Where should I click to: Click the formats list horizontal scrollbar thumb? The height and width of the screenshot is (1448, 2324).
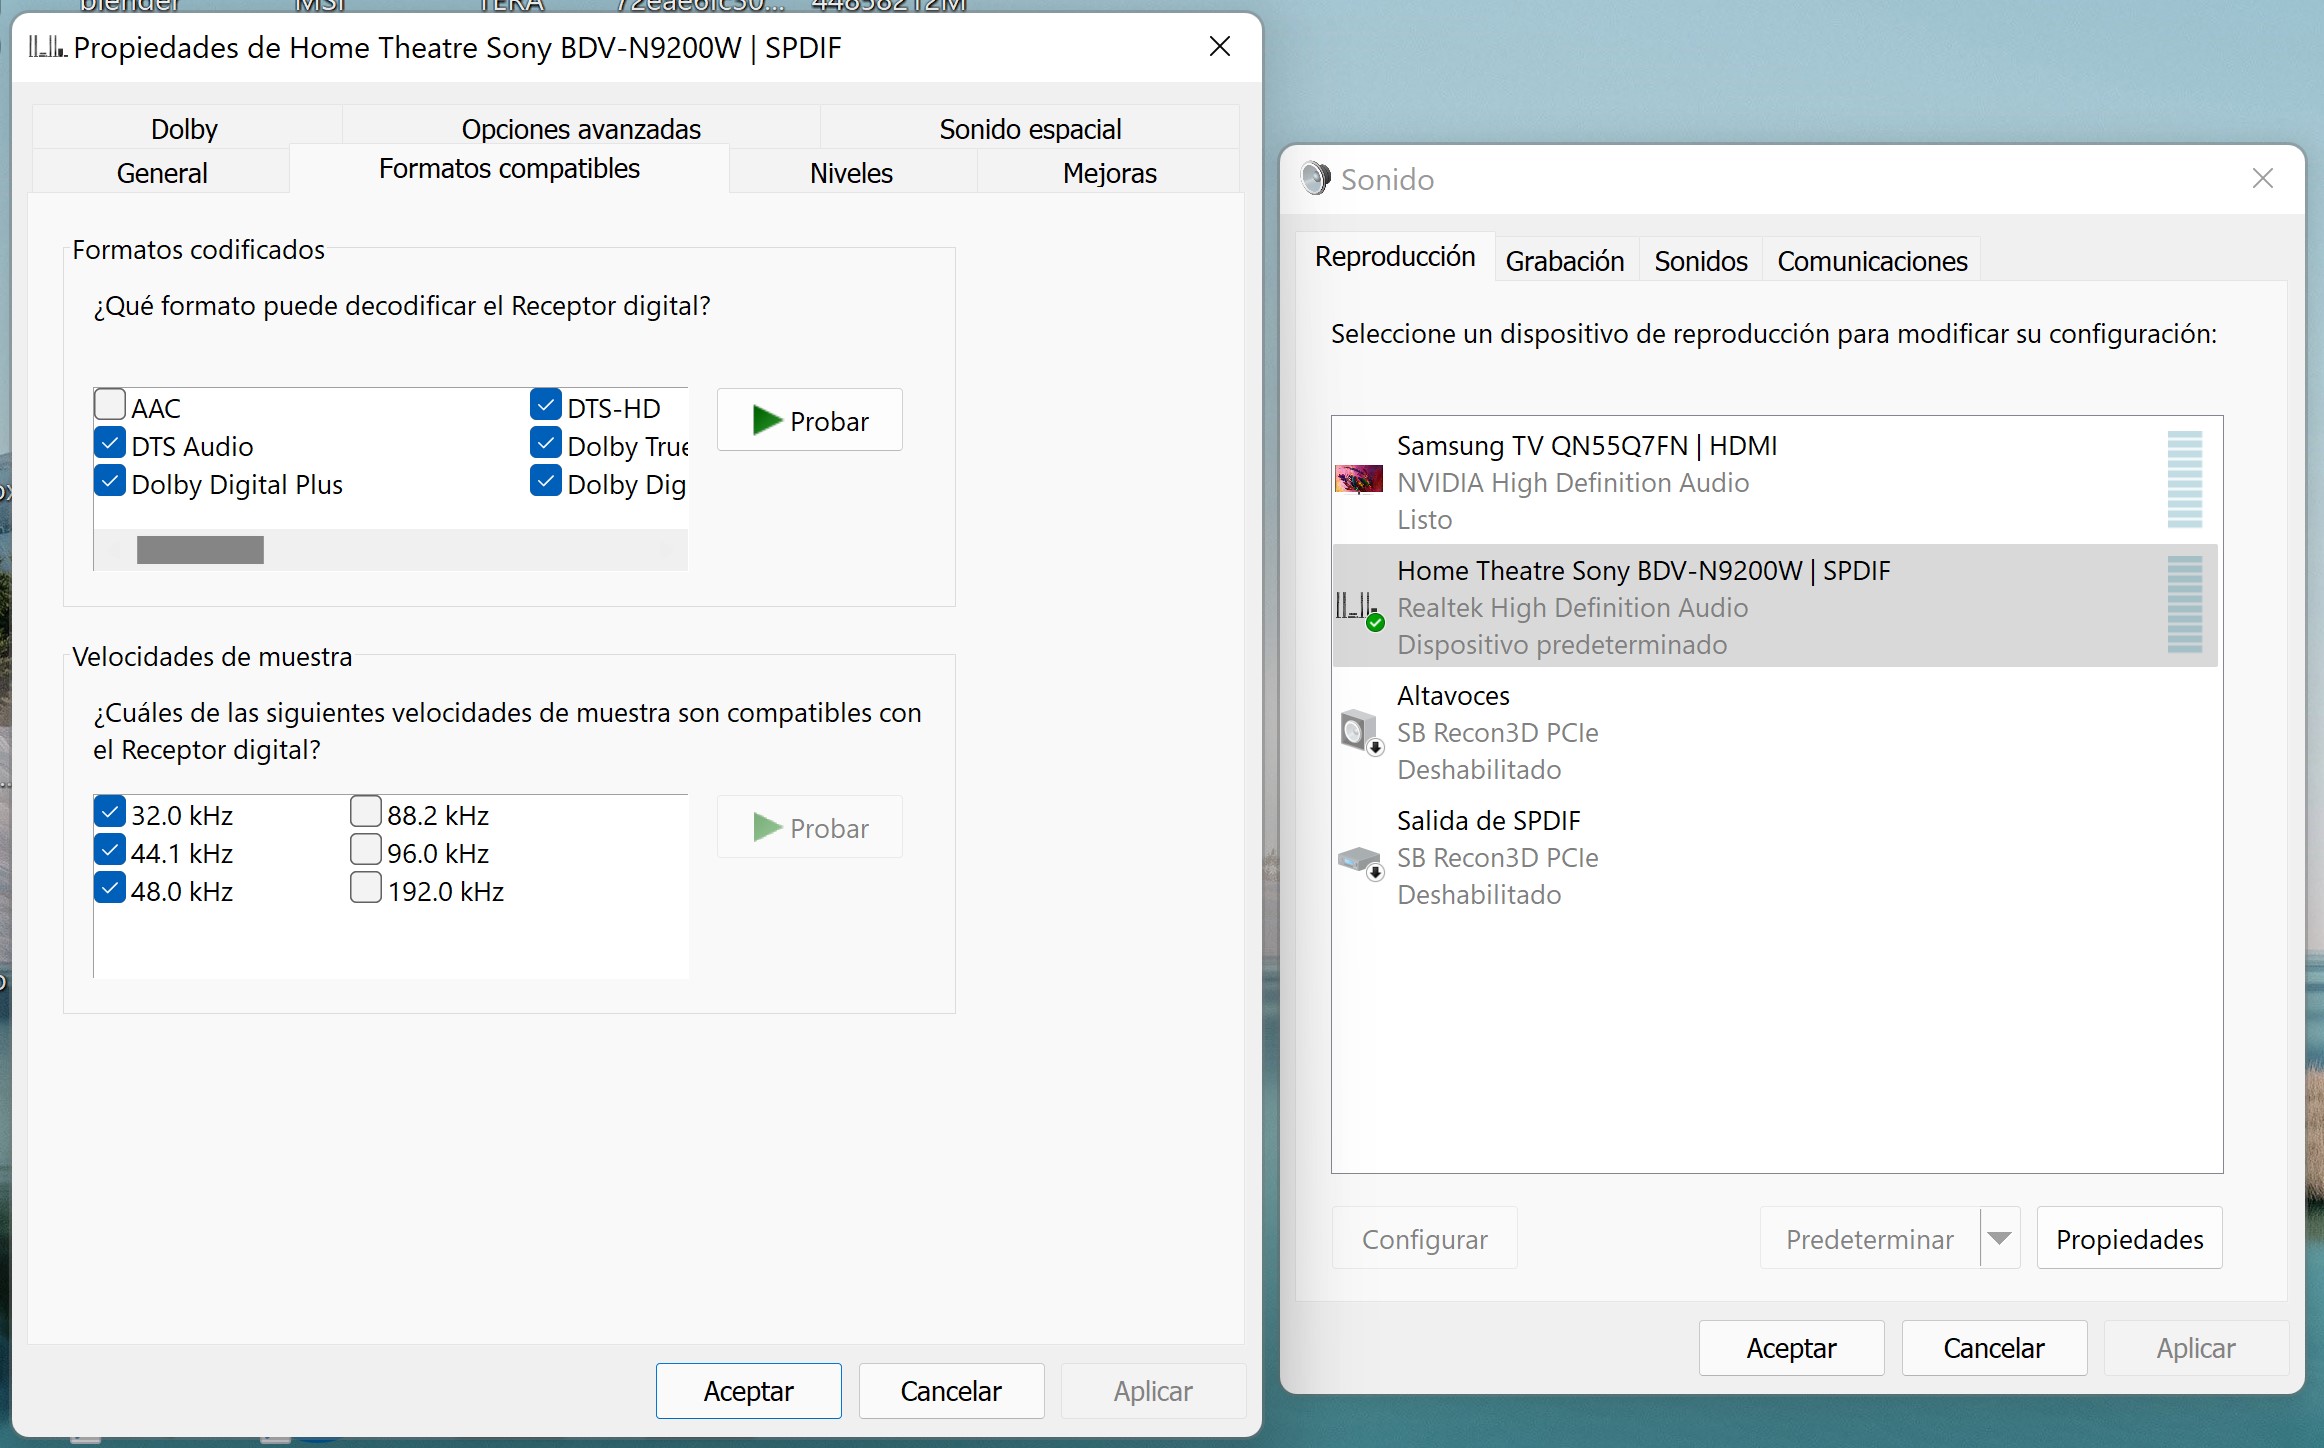click(200, 550)
